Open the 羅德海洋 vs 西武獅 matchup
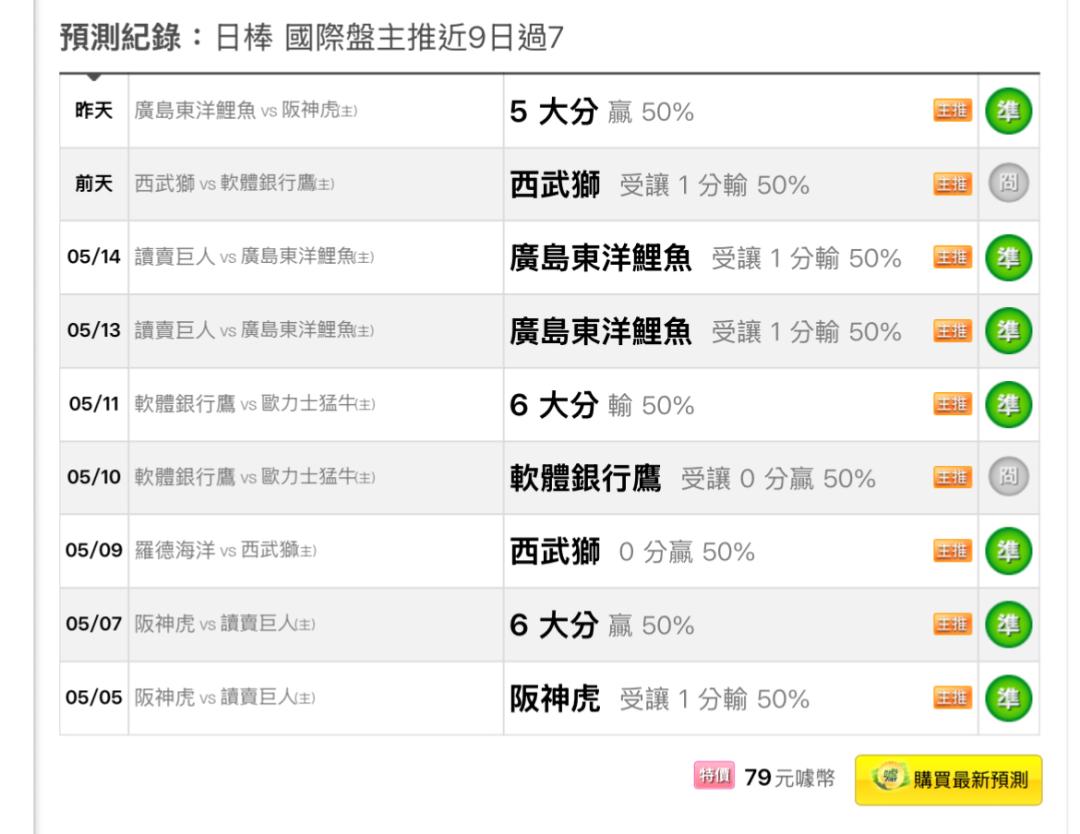Viewport: 1080px width, 834px height. [x=225, y=550]
